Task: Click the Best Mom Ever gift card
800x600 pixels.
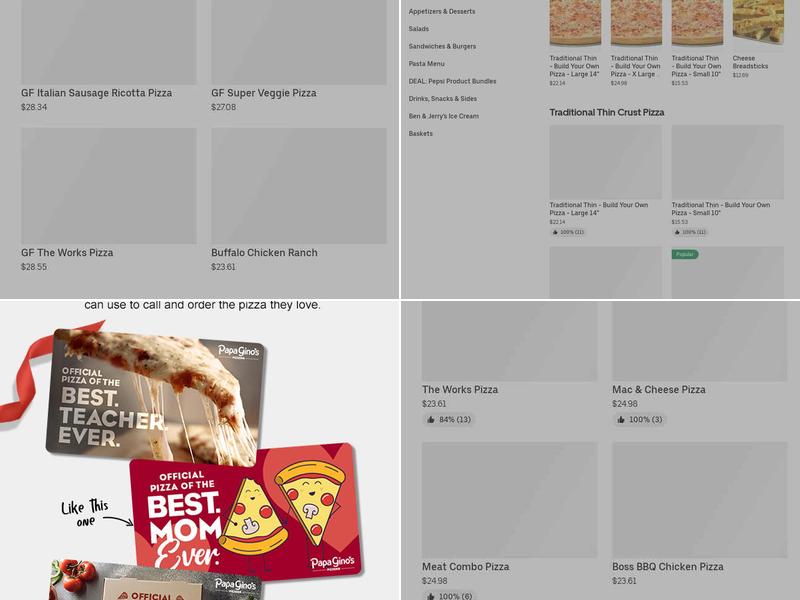Action: coord(246,512)
